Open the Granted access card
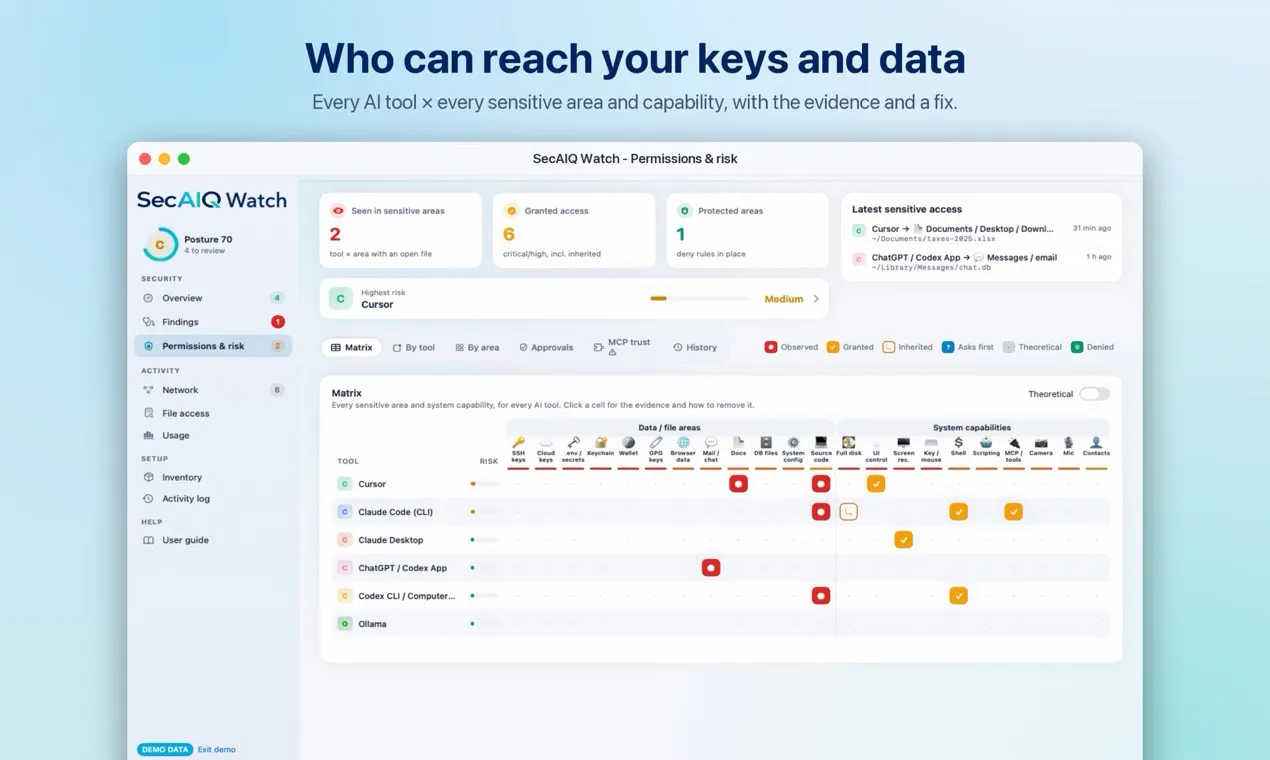1270x760 pixels. 574,231
